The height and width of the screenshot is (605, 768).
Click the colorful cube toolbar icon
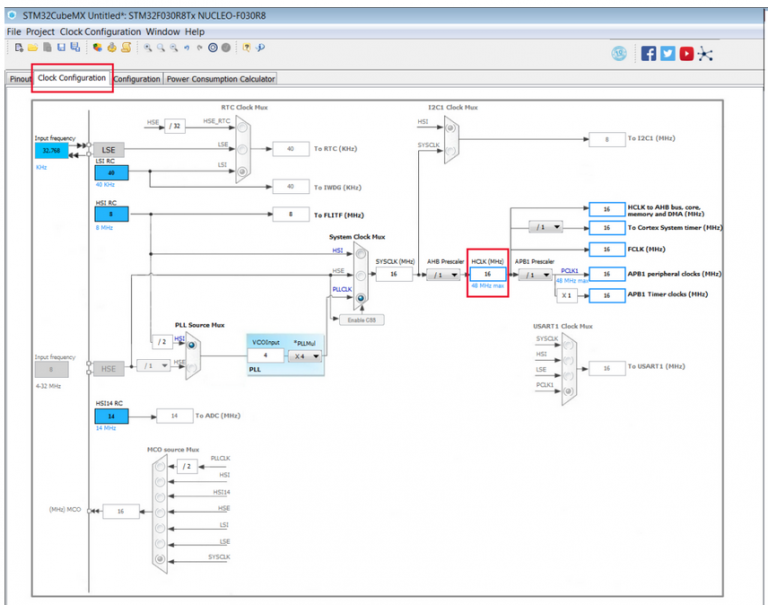click(x=97, y=48)
